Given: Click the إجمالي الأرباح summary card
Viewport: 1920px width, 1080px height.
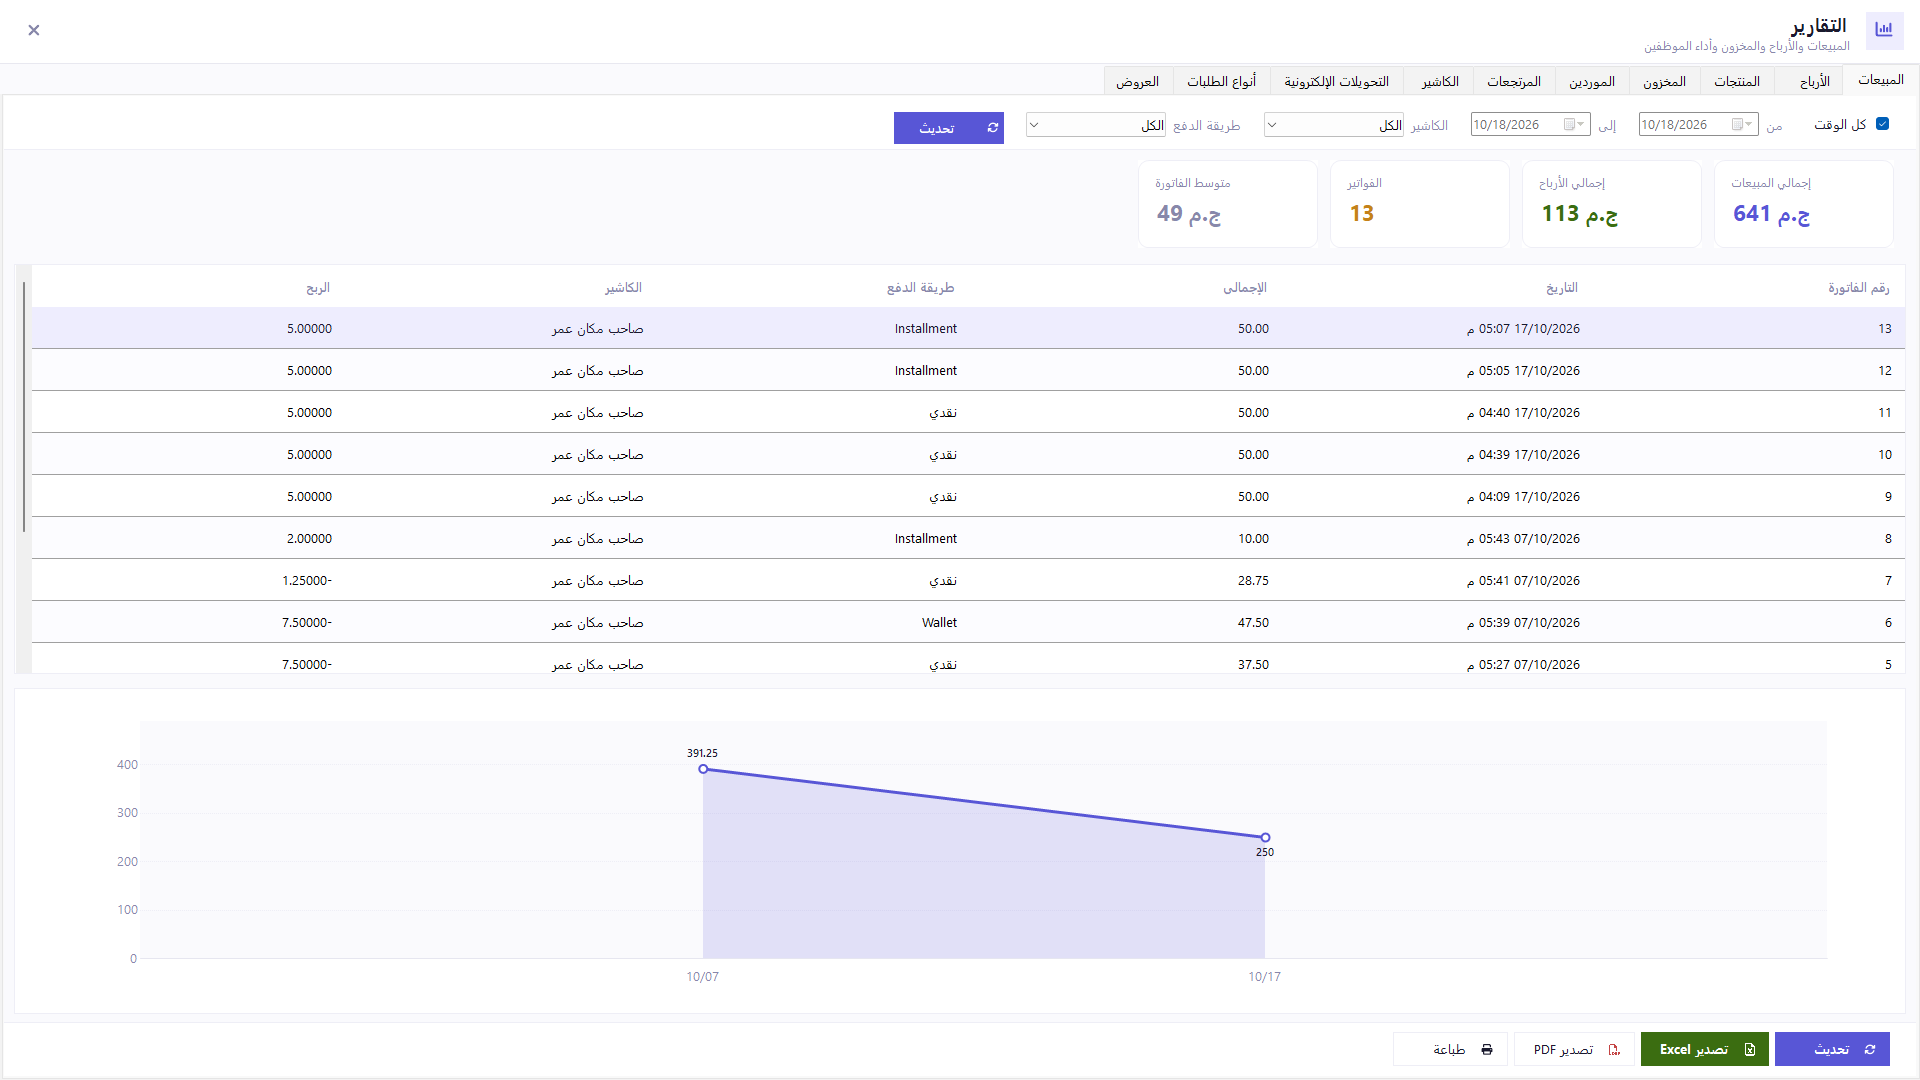Looking at the screenshot, I should tap(1612, 204).
